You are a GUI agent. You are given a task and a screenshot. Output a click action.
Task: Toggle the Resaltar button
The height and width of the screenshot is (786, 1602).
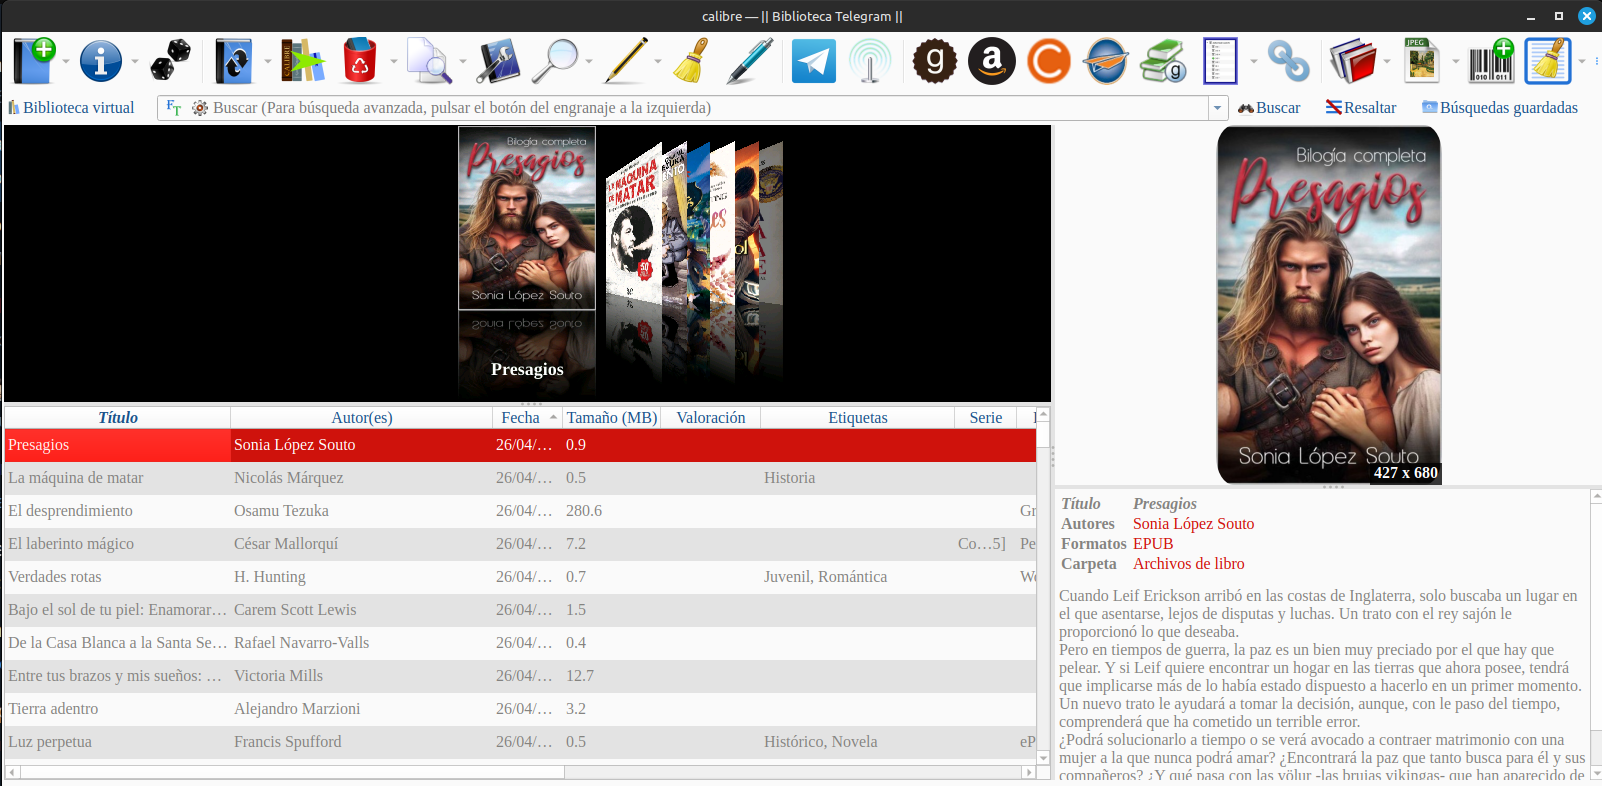click(x=1360, y=107)
